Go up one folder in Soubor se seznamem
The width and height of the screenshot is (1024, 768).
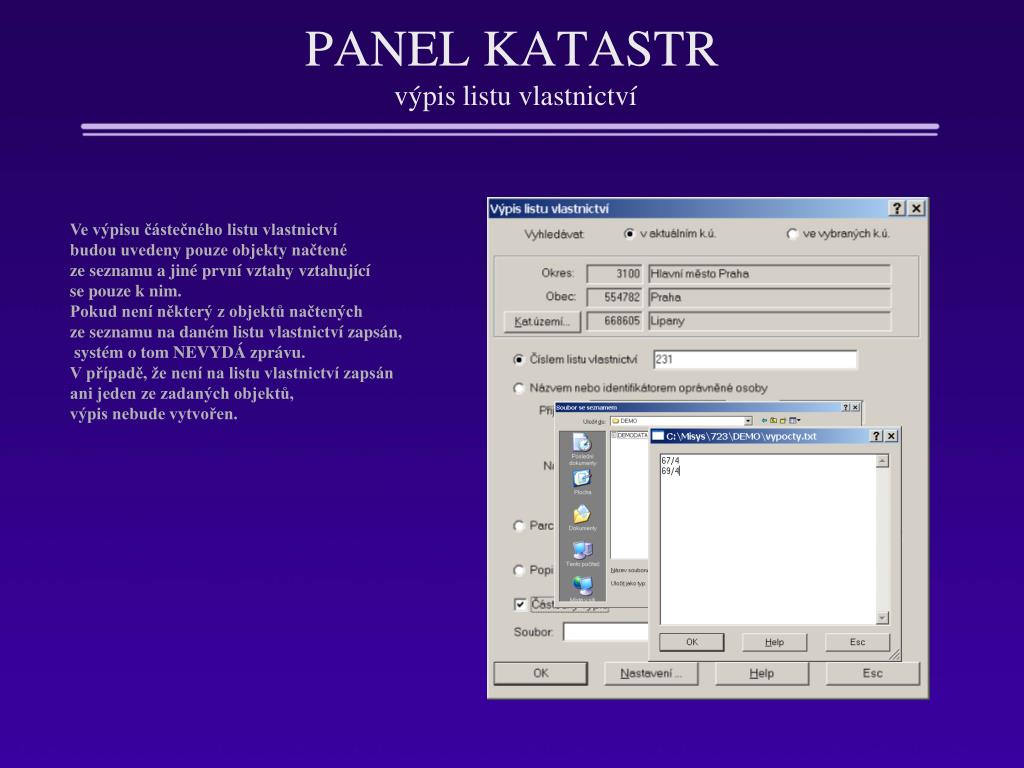click(x=773, y=421)
